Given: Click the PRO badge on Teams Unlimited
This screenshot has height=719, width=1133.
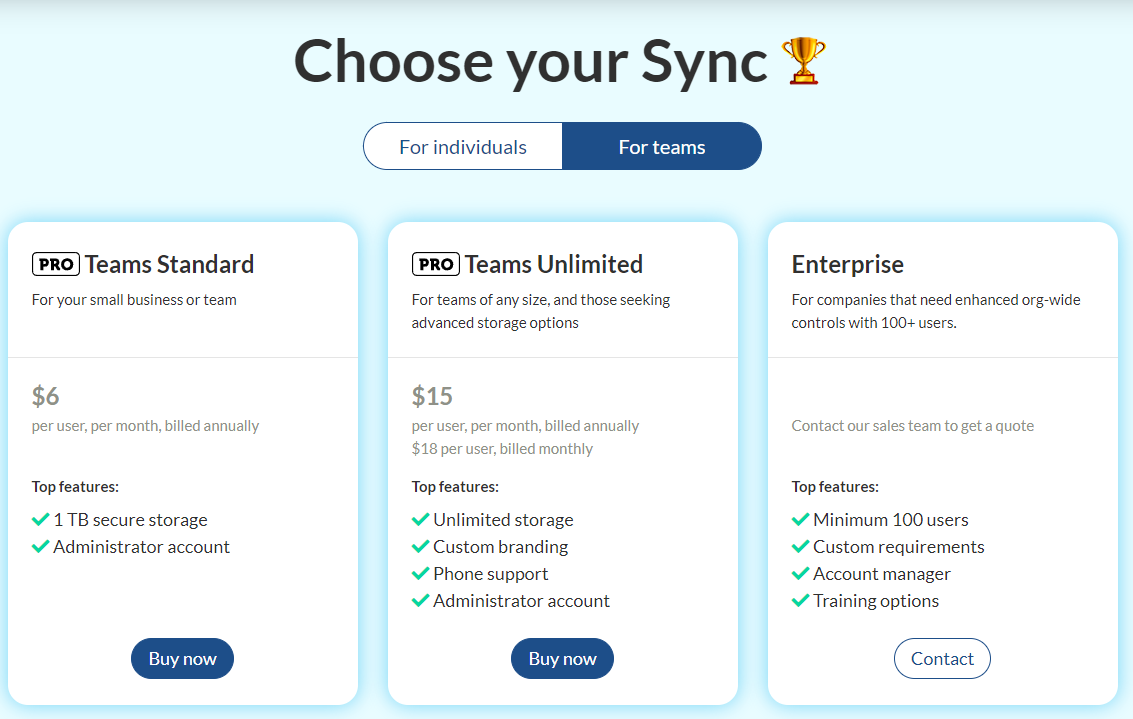Looking at the screenshot, I should (436, 264).
